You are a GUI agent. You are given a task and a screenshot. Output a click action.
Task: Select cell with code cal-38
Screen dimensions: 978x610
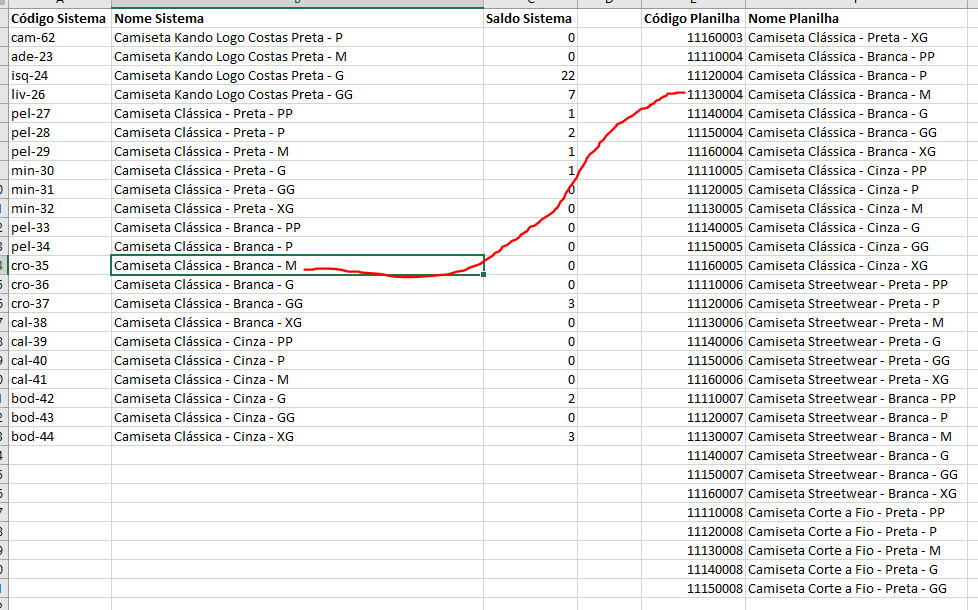pos(60,322)
